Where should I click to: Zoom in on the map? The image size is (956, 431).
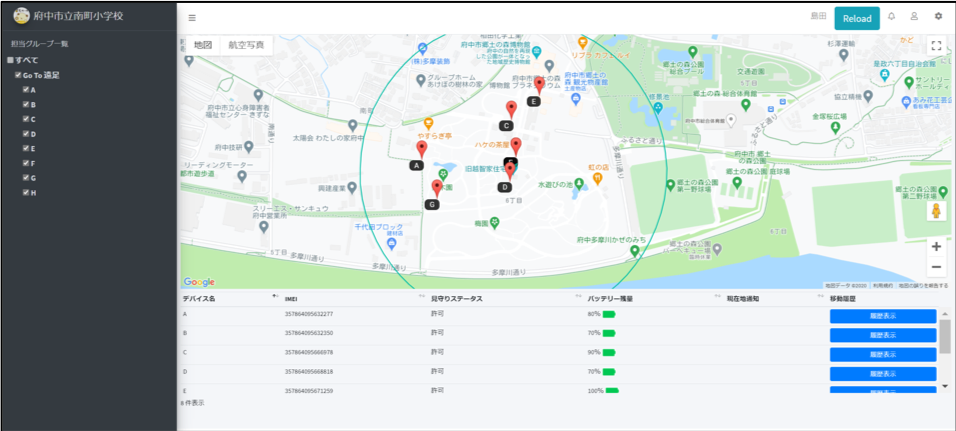coord(936,247)
